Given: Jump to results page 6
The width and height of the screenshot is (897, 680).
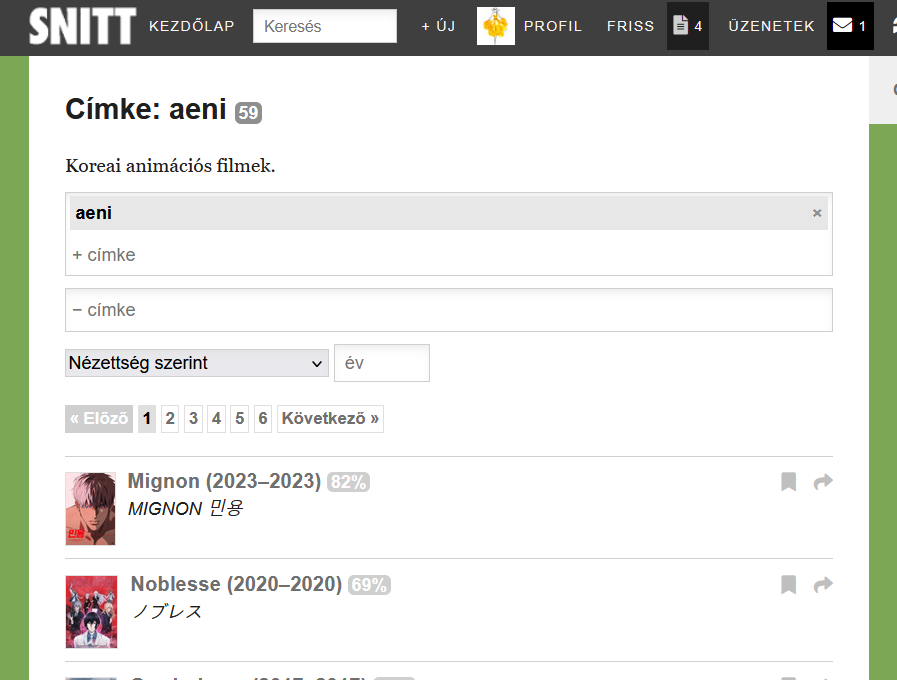Looking at the screenshot, I should [x=263, y=419].
